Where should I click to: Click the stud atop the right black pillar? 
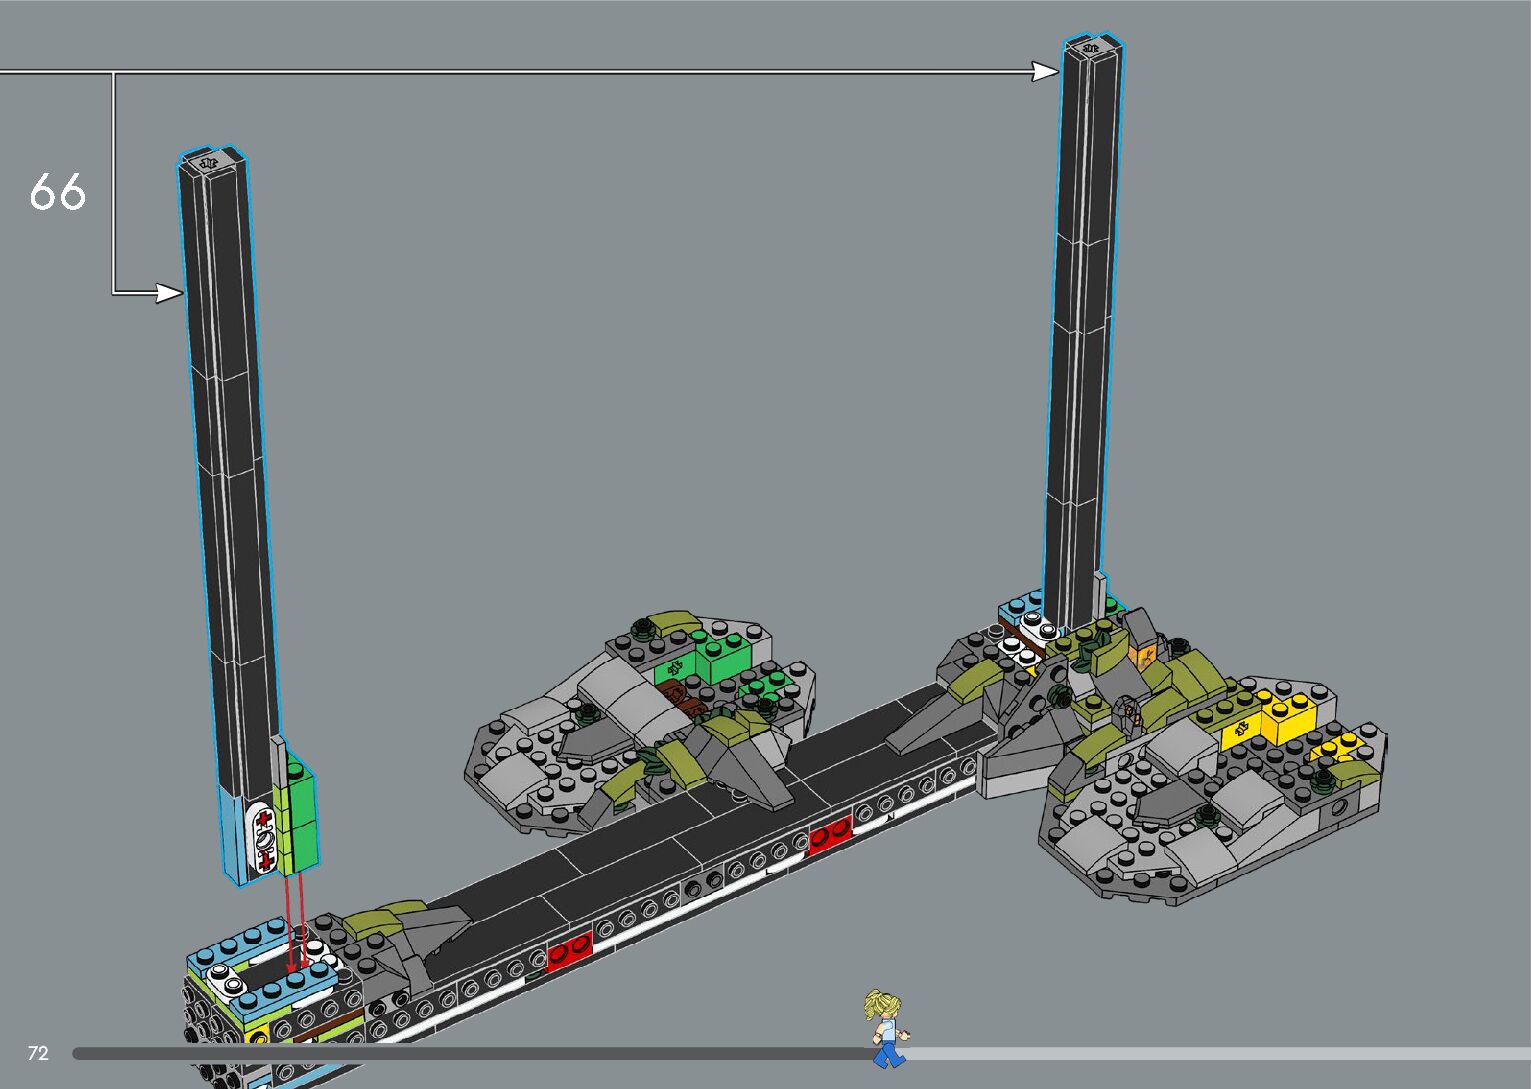click(x=1091, y=45)
